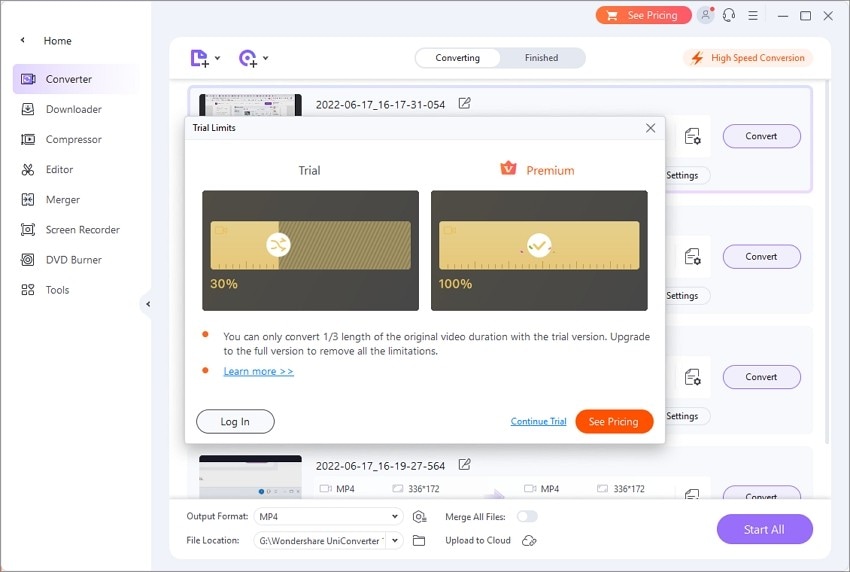Click the checkmark icon on the Premium bar
This screenshot has height=572, width=850.
click(539, 245)
